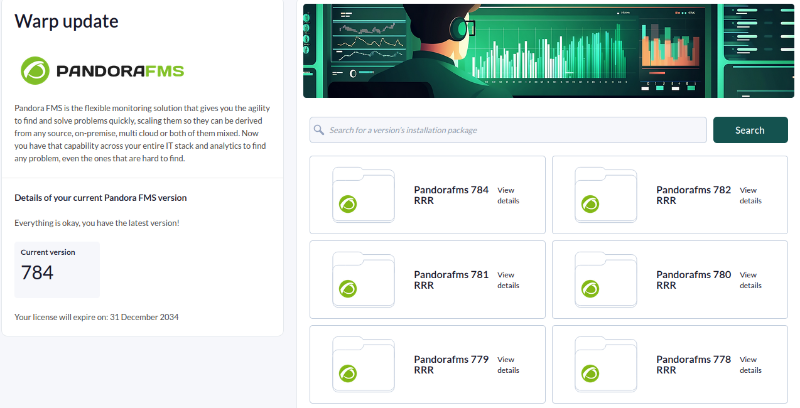View details of Pandorafms 784 RRR
This screenshot has width=800, height=408.
[508, 195]
